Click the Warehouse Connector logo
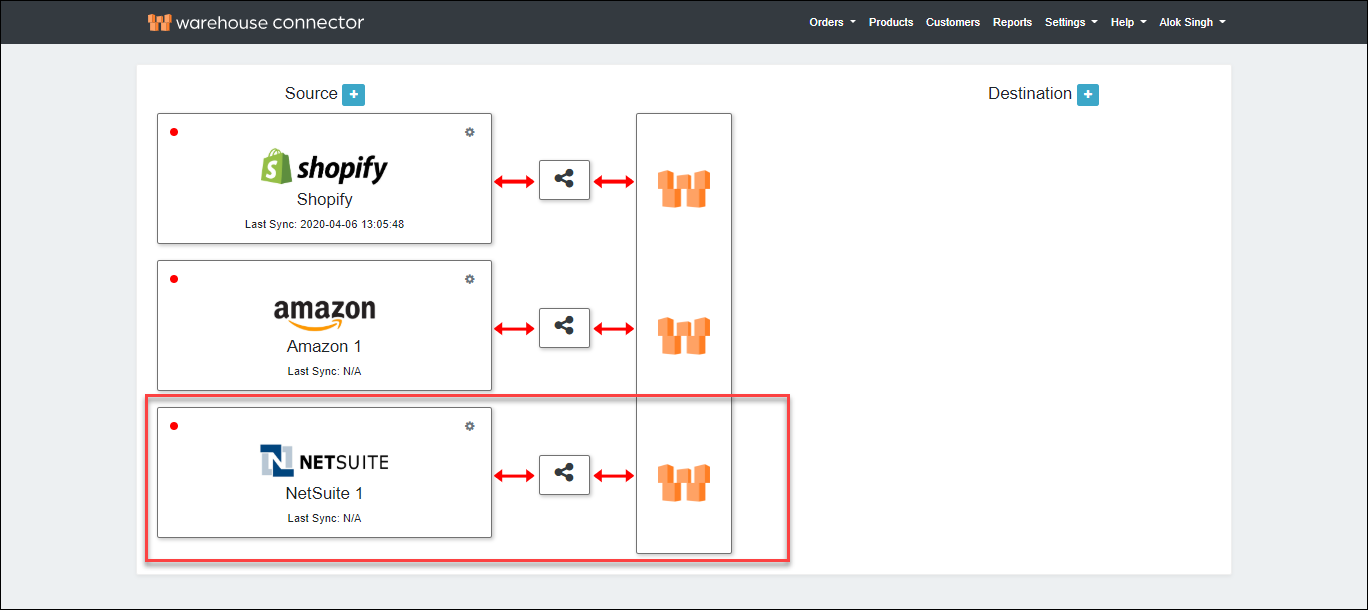 point(256,21)
